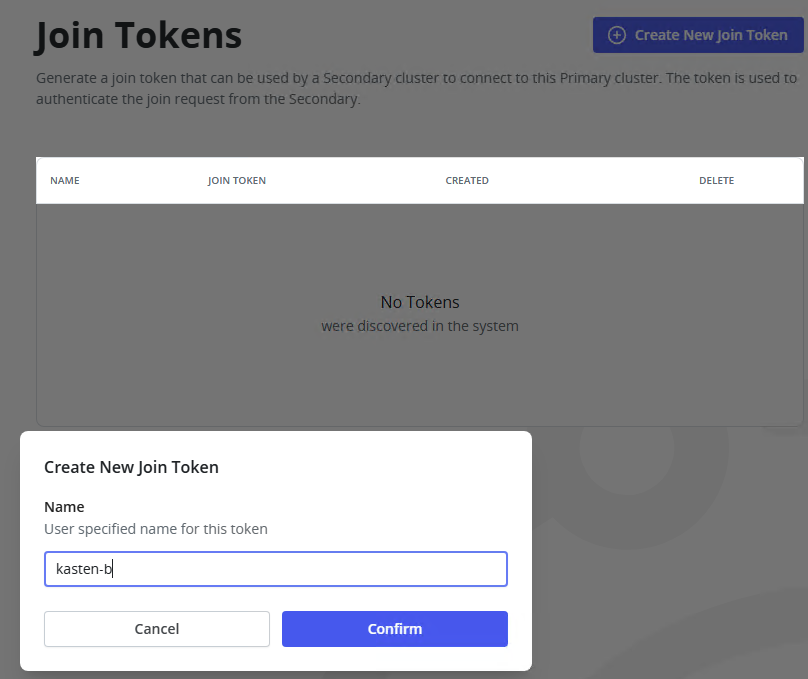This screenshot has width=808, height=679.
Task: Click the join token description paragraph
Action: pos(416,88)
